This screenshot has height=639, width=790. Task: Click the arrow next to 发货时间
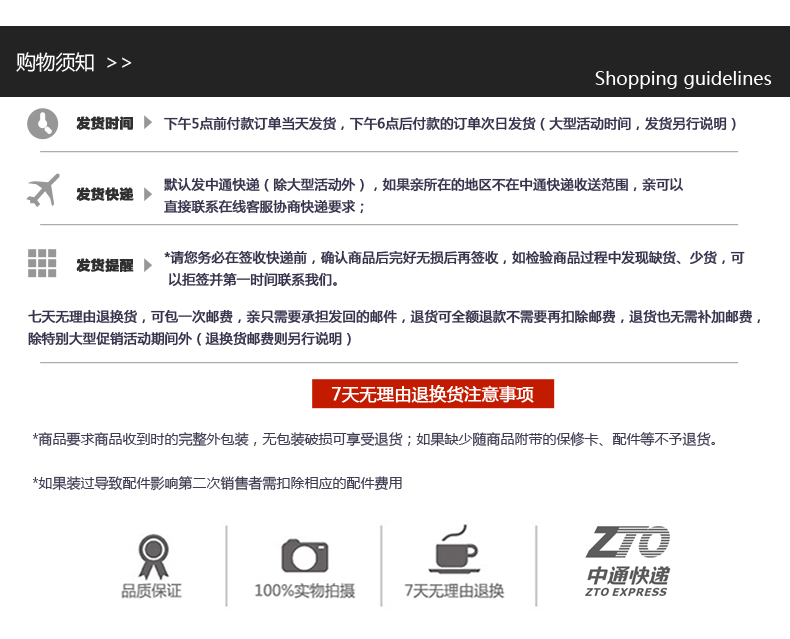(x=148, y=123)
